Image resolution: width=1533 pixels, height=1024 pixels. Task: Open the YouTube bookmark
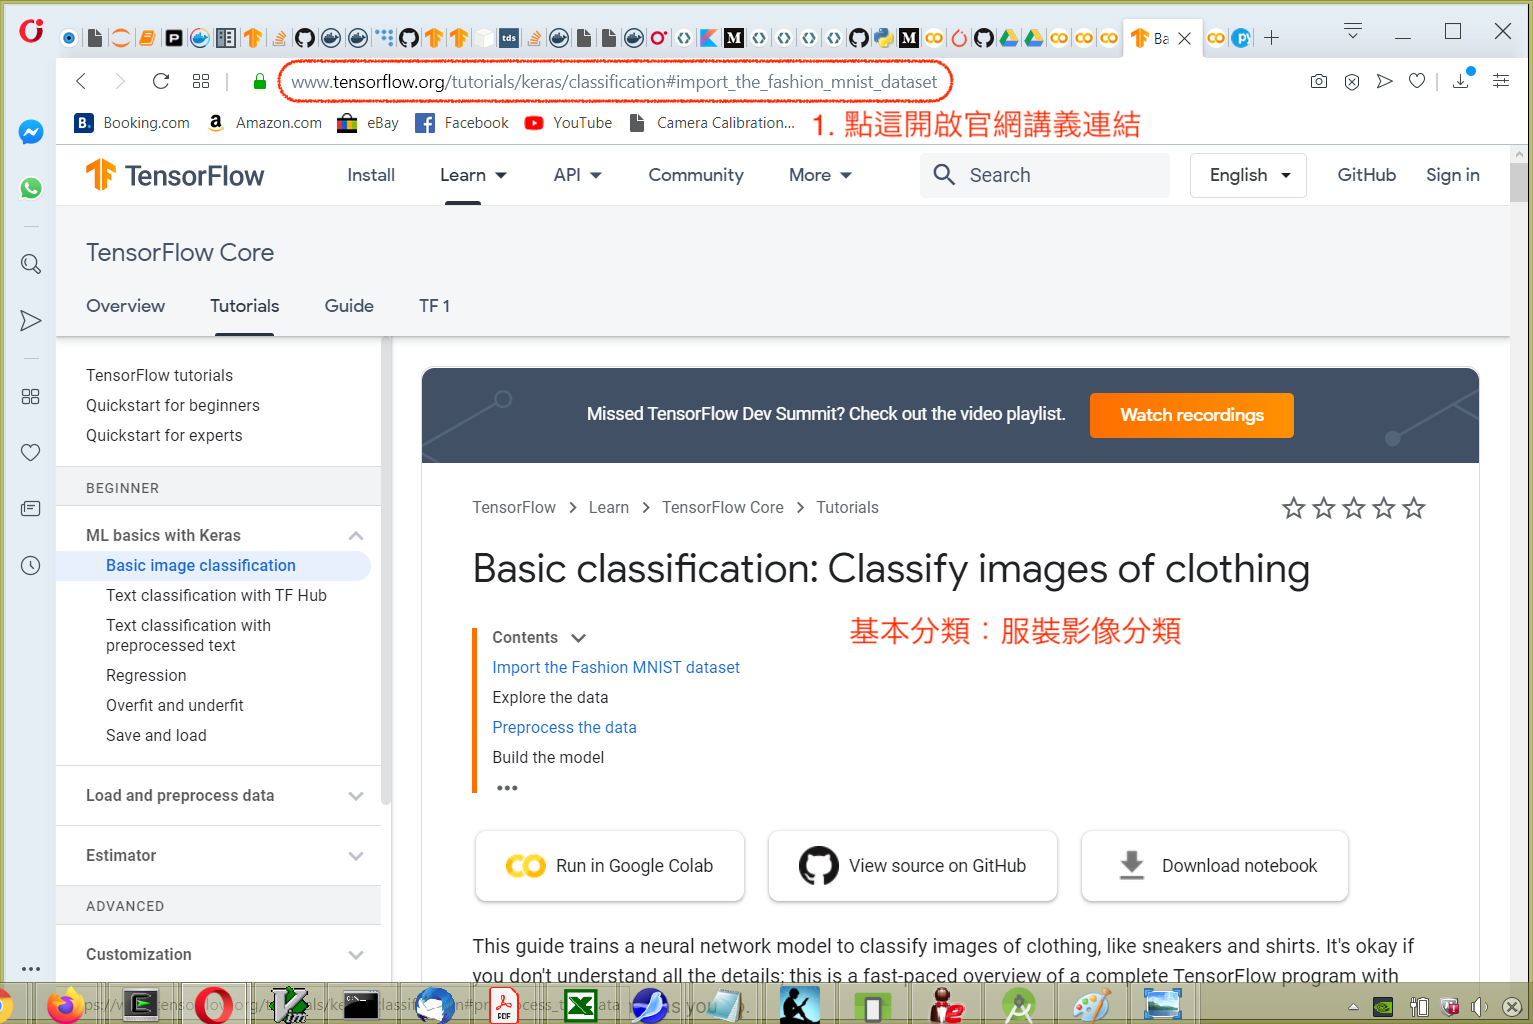[x=569, y=123]
